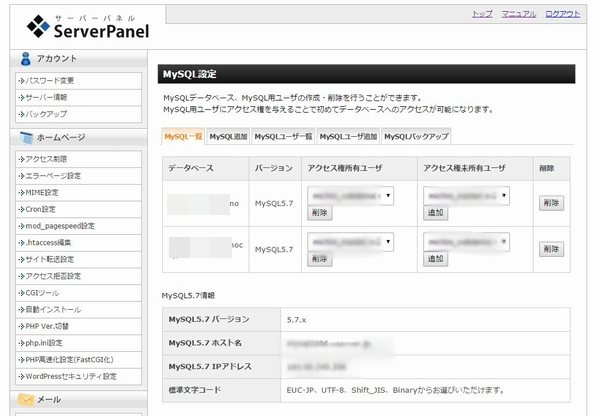The width and height of the screenshot is (600, 416).
Task: Click 削除 under second row's user dropdown
Action: (x=320, y=259)
